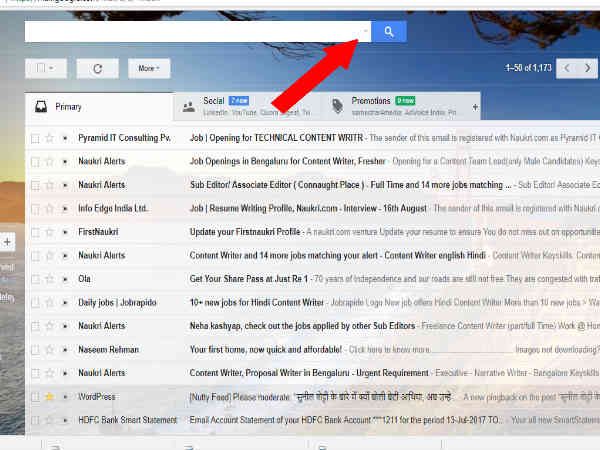Add a new inbox tab with plus
The image size is (600, 450).
tap(475, 107)
